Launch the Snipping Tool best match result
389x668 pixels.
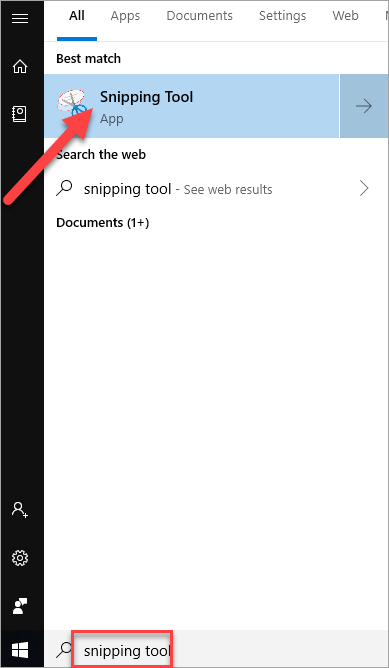coord(191,106)
